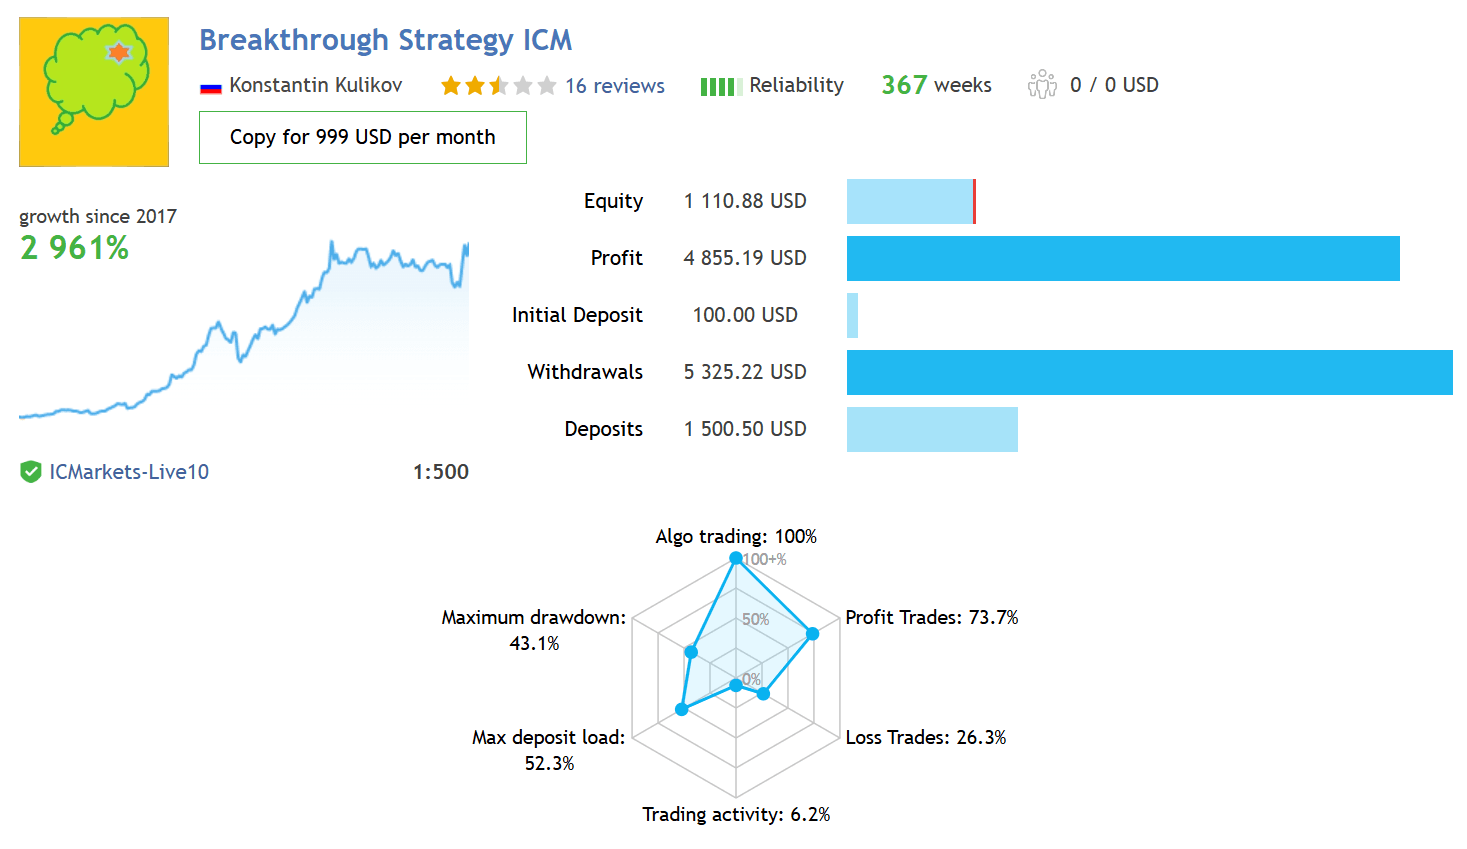The image size is (1467, 849).
Task: Click the star rating icons
Action: coord(498,86)
